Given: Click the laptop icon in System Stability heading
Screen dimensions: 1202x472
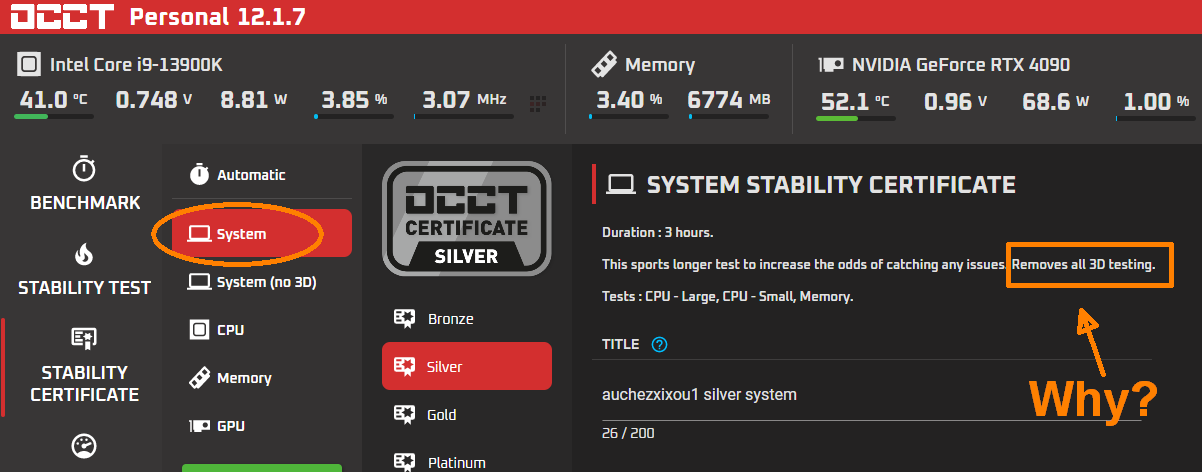Looking at the screenshot, I should tap(622, 185).
